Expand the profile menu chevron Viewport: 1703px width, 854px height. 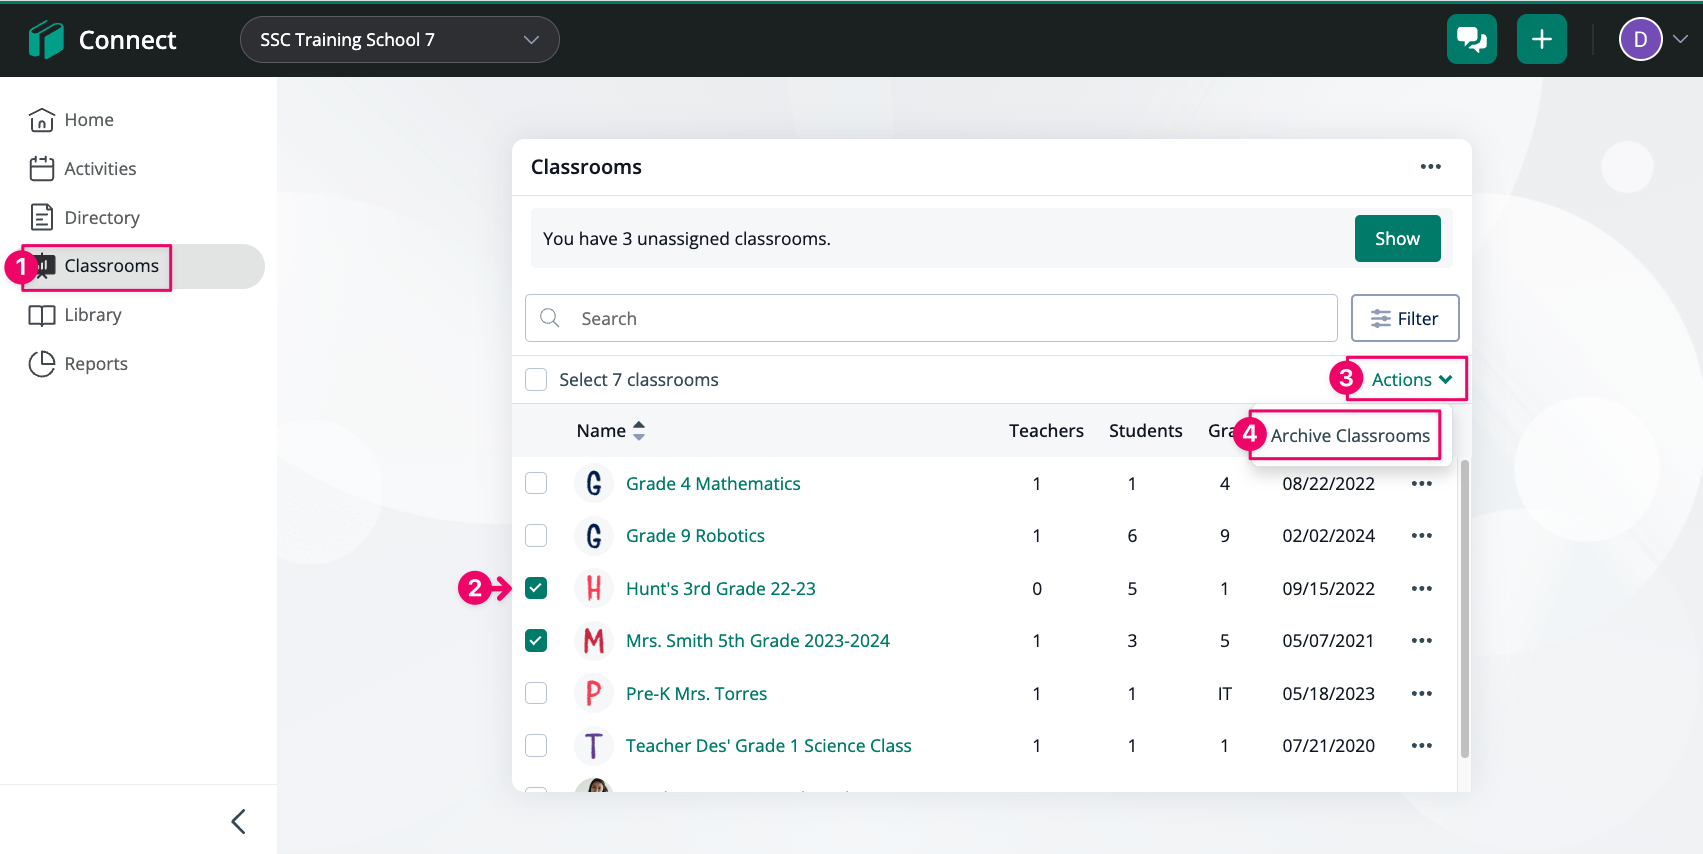pyautogui.click(x=1681, y=40)
